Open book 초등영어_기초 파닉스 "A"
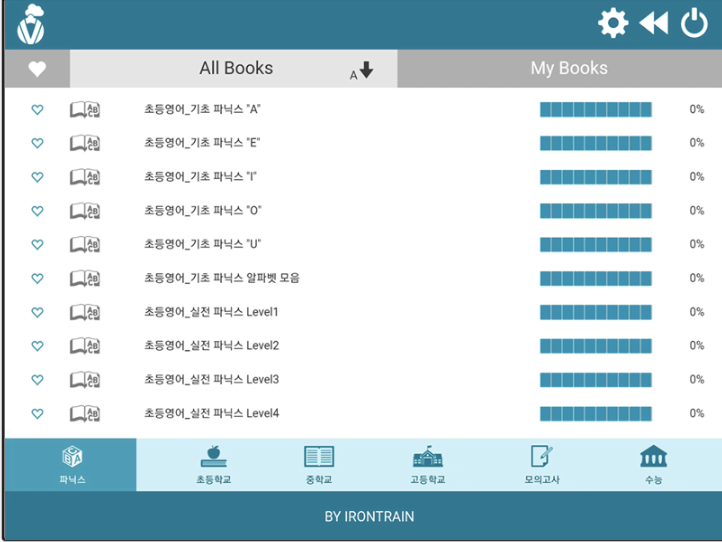 pos(202,109)
